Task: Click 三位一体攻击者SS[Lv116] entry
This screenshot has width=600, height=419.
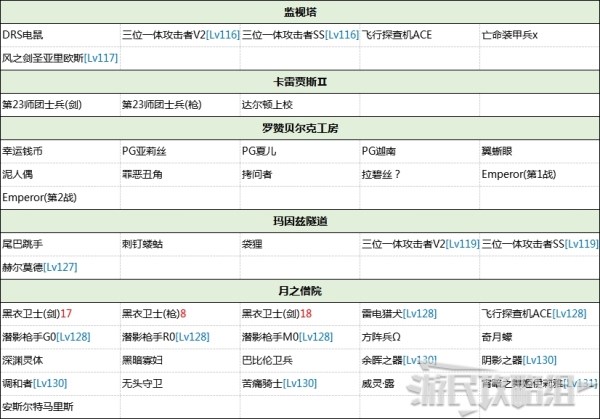Action: 301,35
